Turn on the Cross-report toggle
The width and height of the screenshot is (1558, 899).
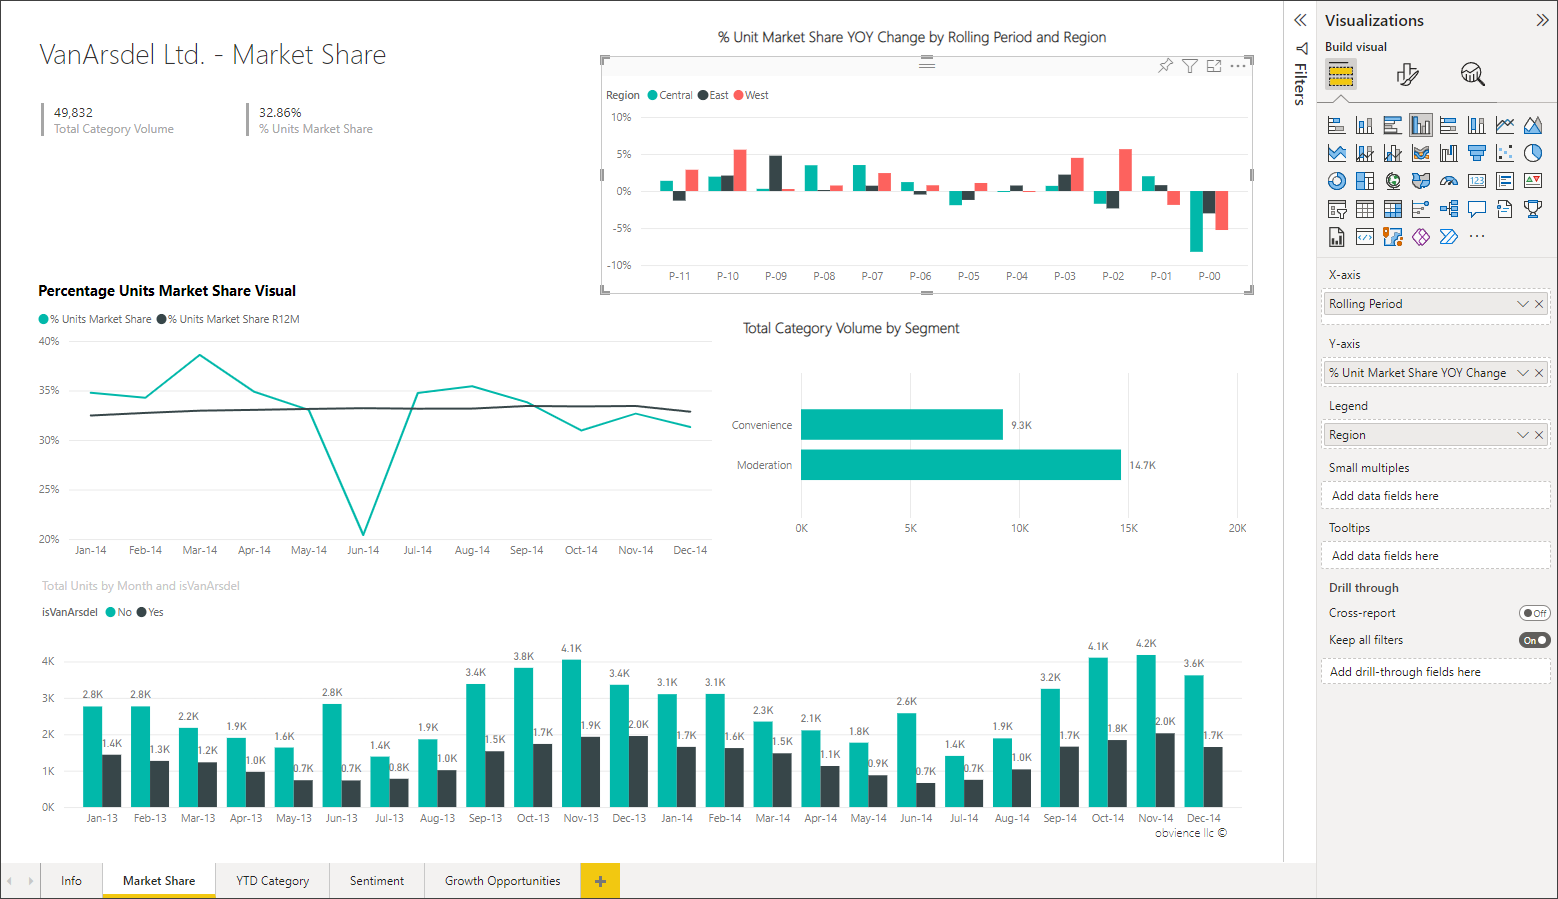1534,613
